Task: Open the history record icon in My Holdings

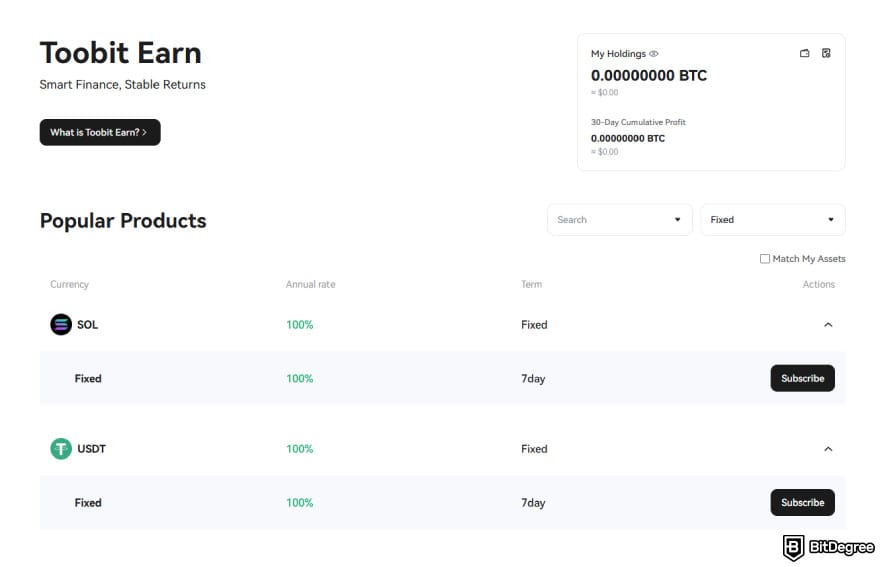Action: tap(826, 53)
